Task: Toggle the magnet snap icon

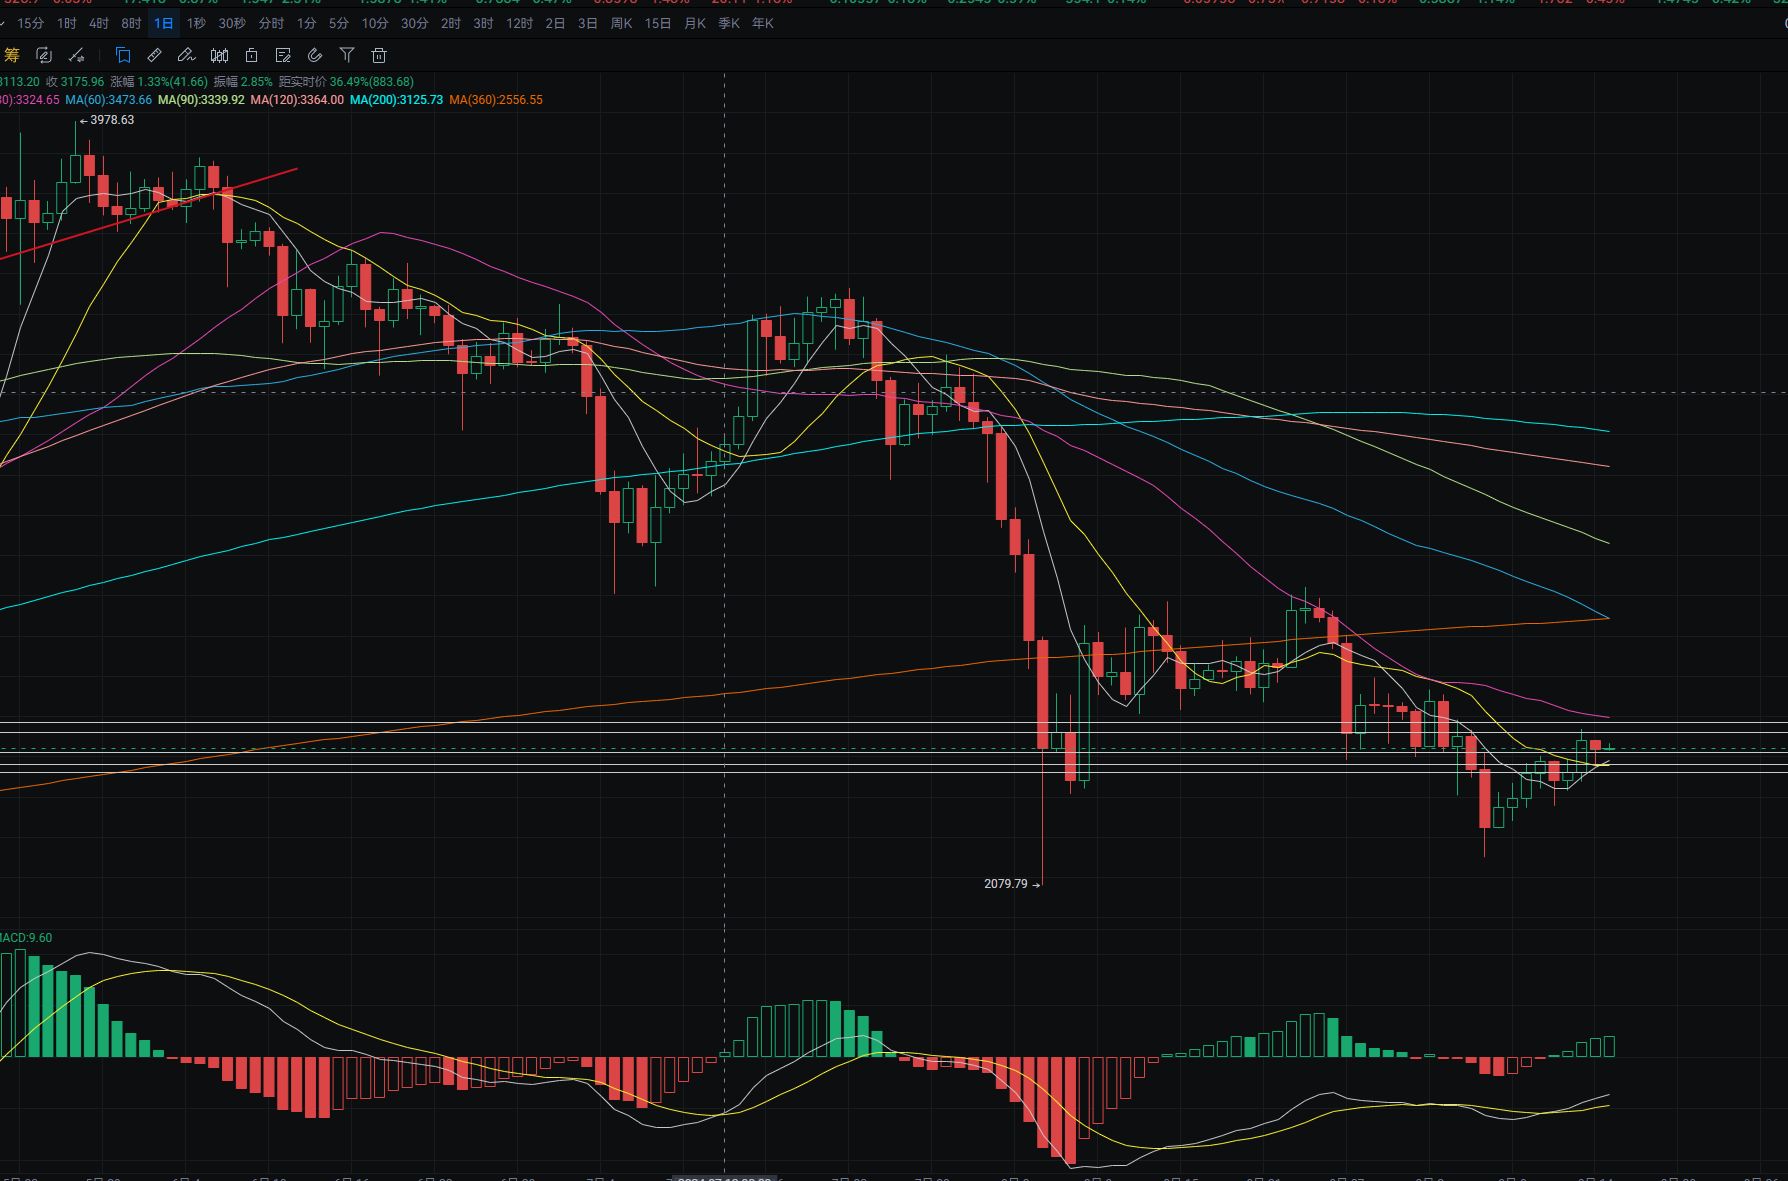Action: pyautogui.click(x=315, y=56)
